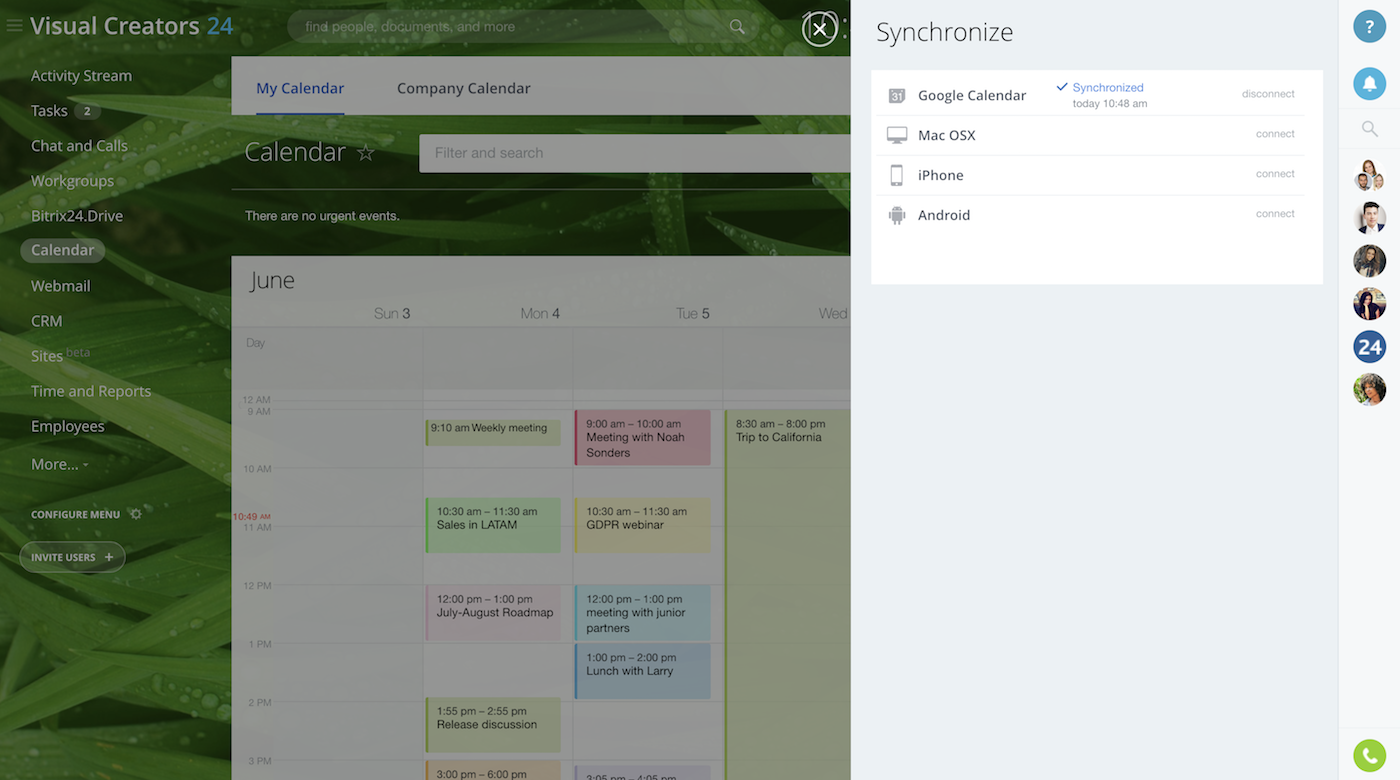Viewport: 1400px width, 780px height.
Task: Select the My Calendar tab
Action: [x=299, y=88]
